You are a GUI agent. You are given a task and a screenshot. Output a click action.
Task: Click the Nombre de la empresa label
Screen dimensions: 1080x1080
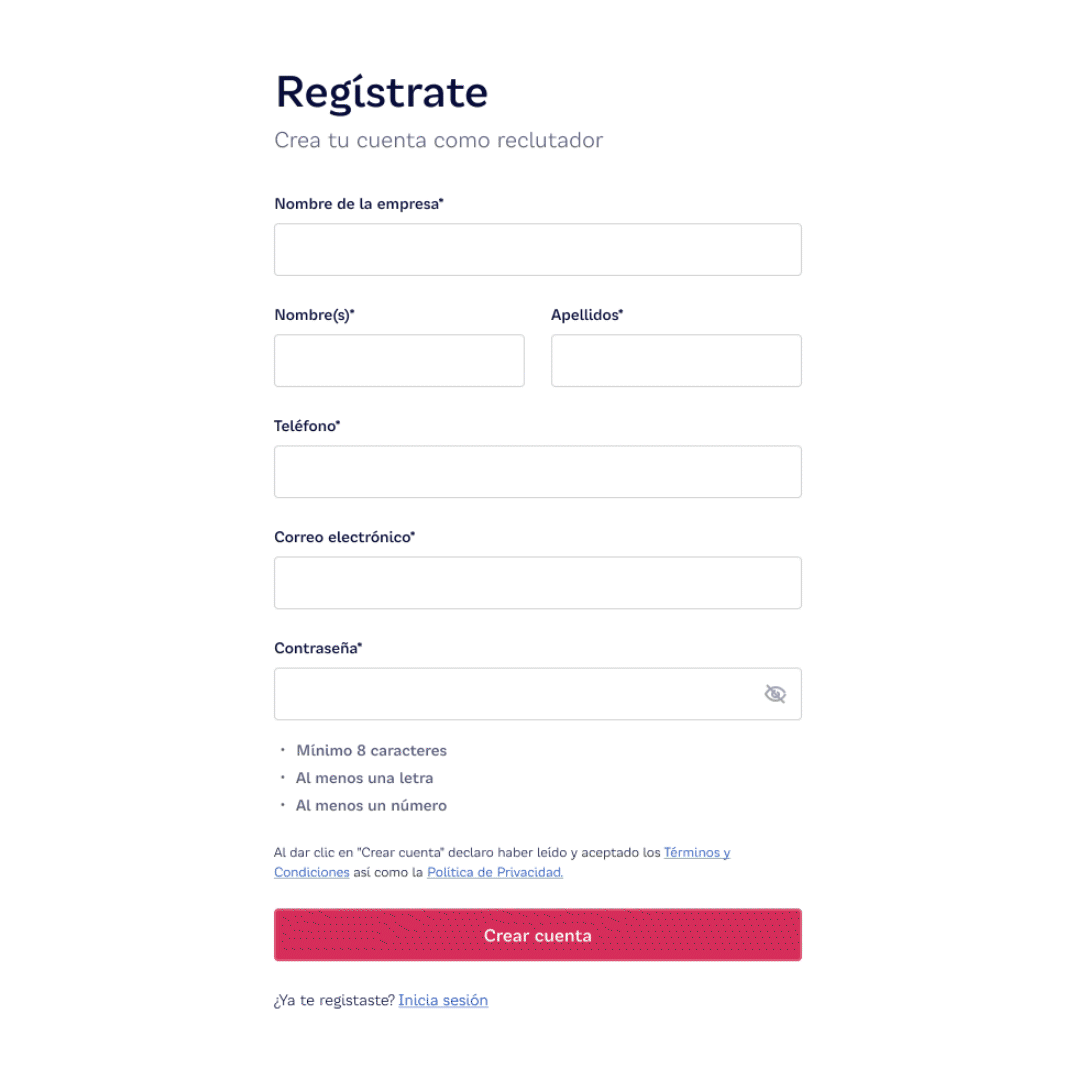pos(358,204)
